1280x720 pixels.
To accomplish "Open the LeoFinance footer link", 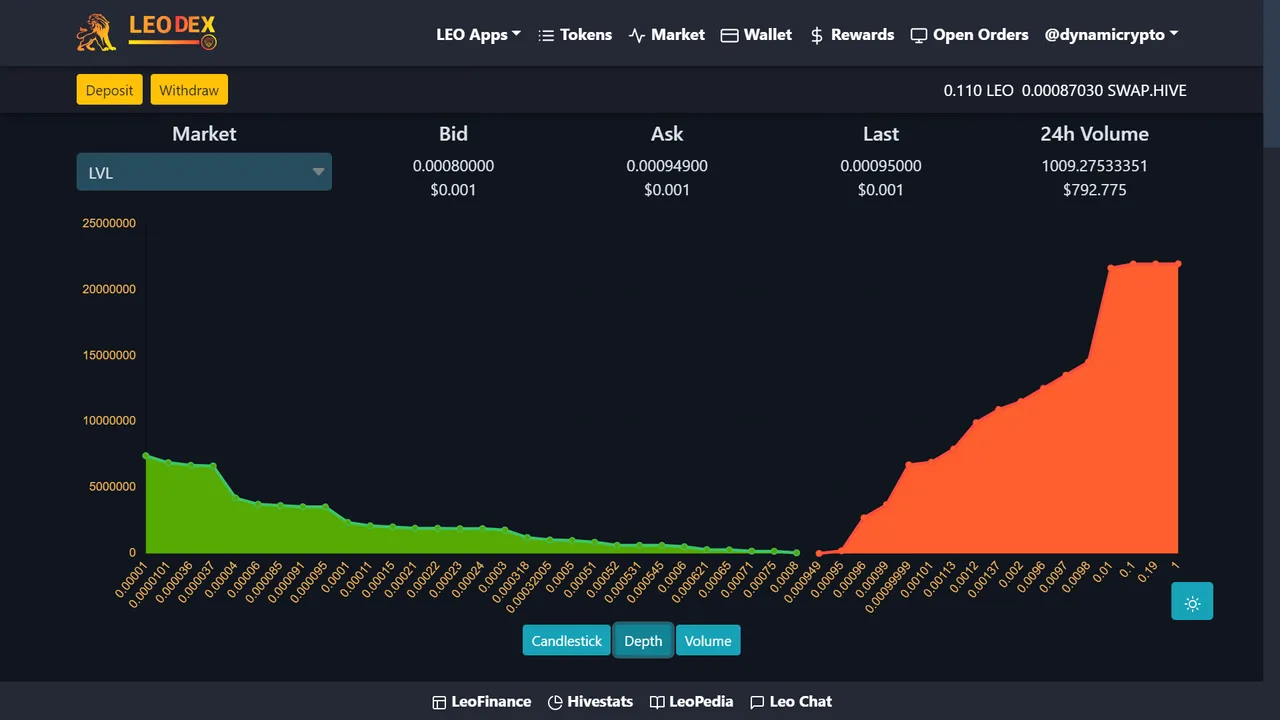I will tap(482, 702).
